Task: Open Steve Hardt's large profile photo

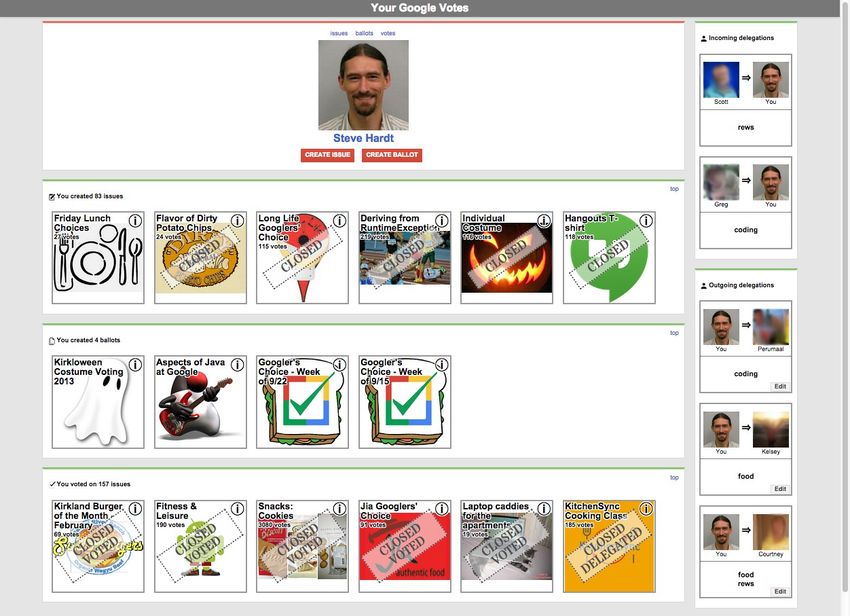Action: [363, 85]
